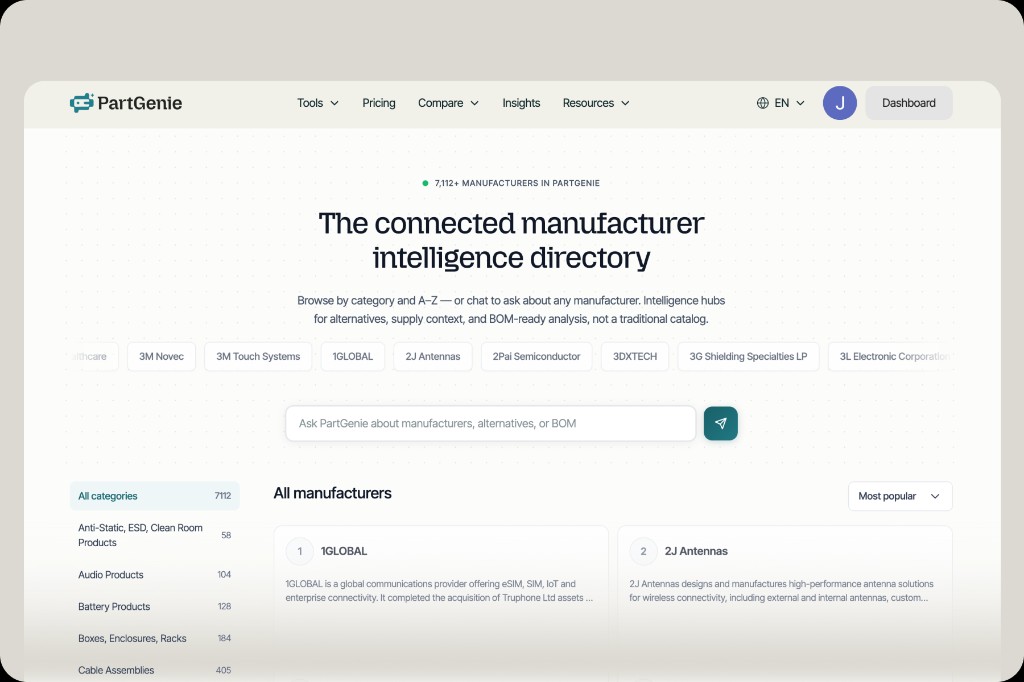Screen dimensions: 1024x682
Task: Select the 3L Electronic Corporation chip
Action: pos(891,356)
